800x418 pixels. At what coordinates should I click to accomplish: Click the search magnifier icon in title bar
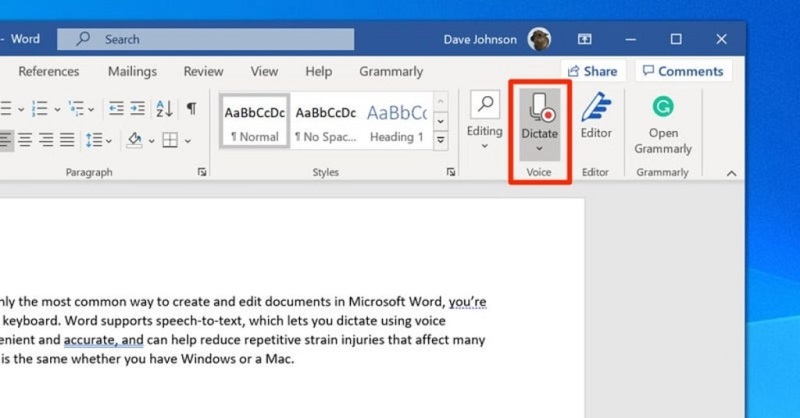click(x=83, y=39)
